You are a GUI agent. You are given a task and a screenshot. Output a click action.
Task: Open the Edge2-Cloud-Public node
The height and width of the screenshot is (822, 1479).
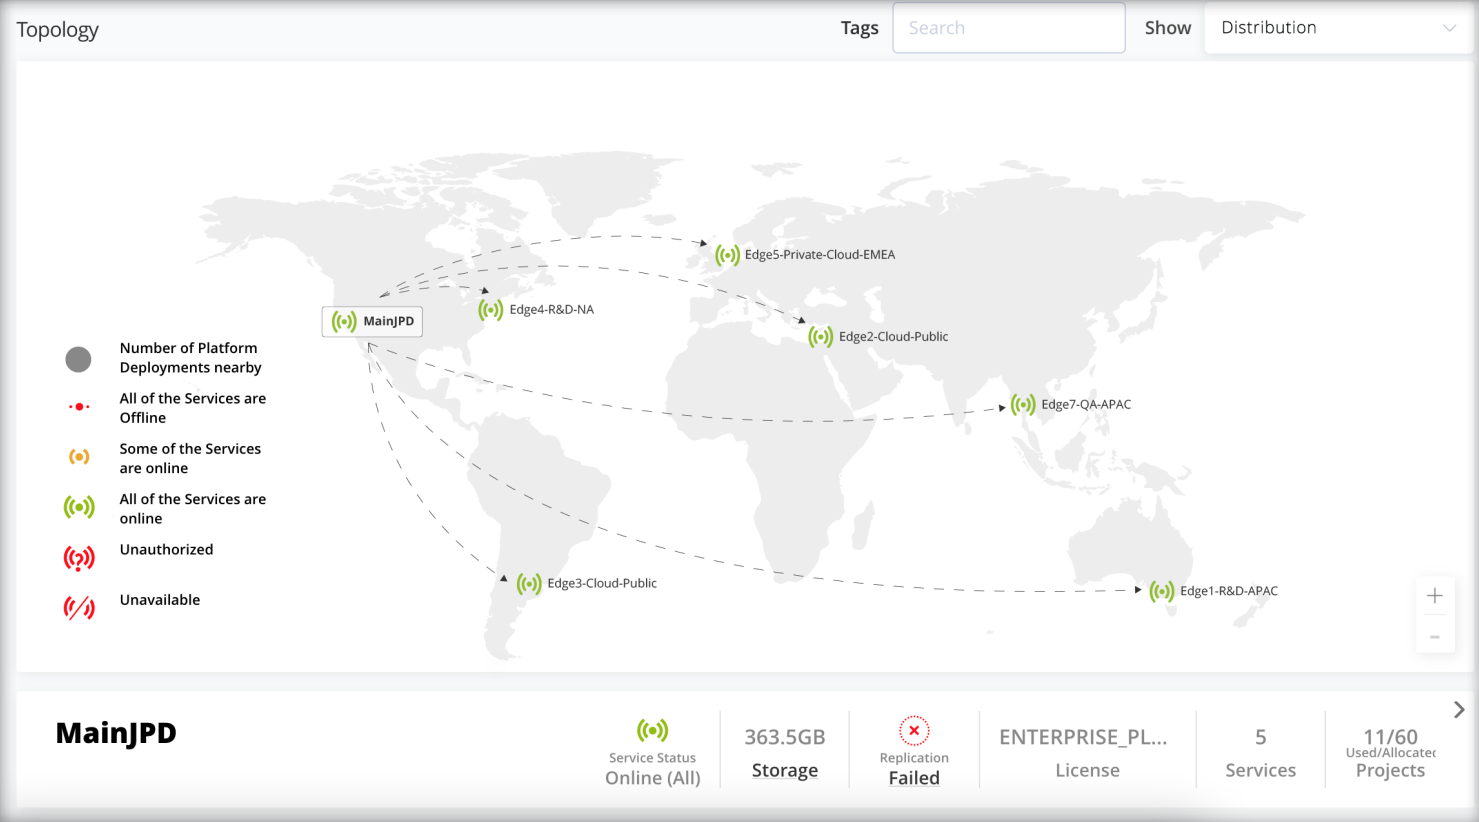click(820, 337)
